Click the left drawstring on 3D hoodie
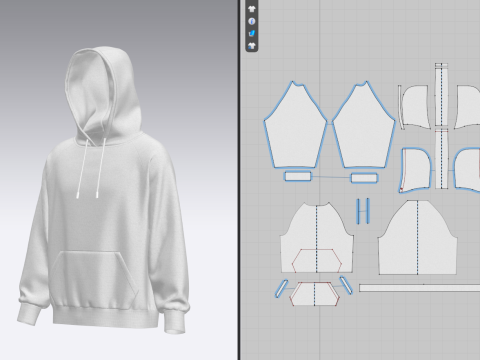 pos(82,169)
